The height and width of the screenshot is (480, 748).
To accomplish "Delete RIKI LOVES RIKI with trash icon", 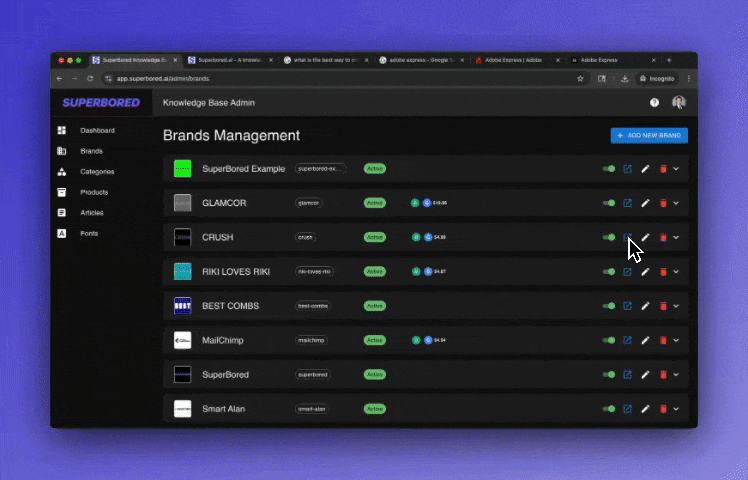I will (663, 272).
